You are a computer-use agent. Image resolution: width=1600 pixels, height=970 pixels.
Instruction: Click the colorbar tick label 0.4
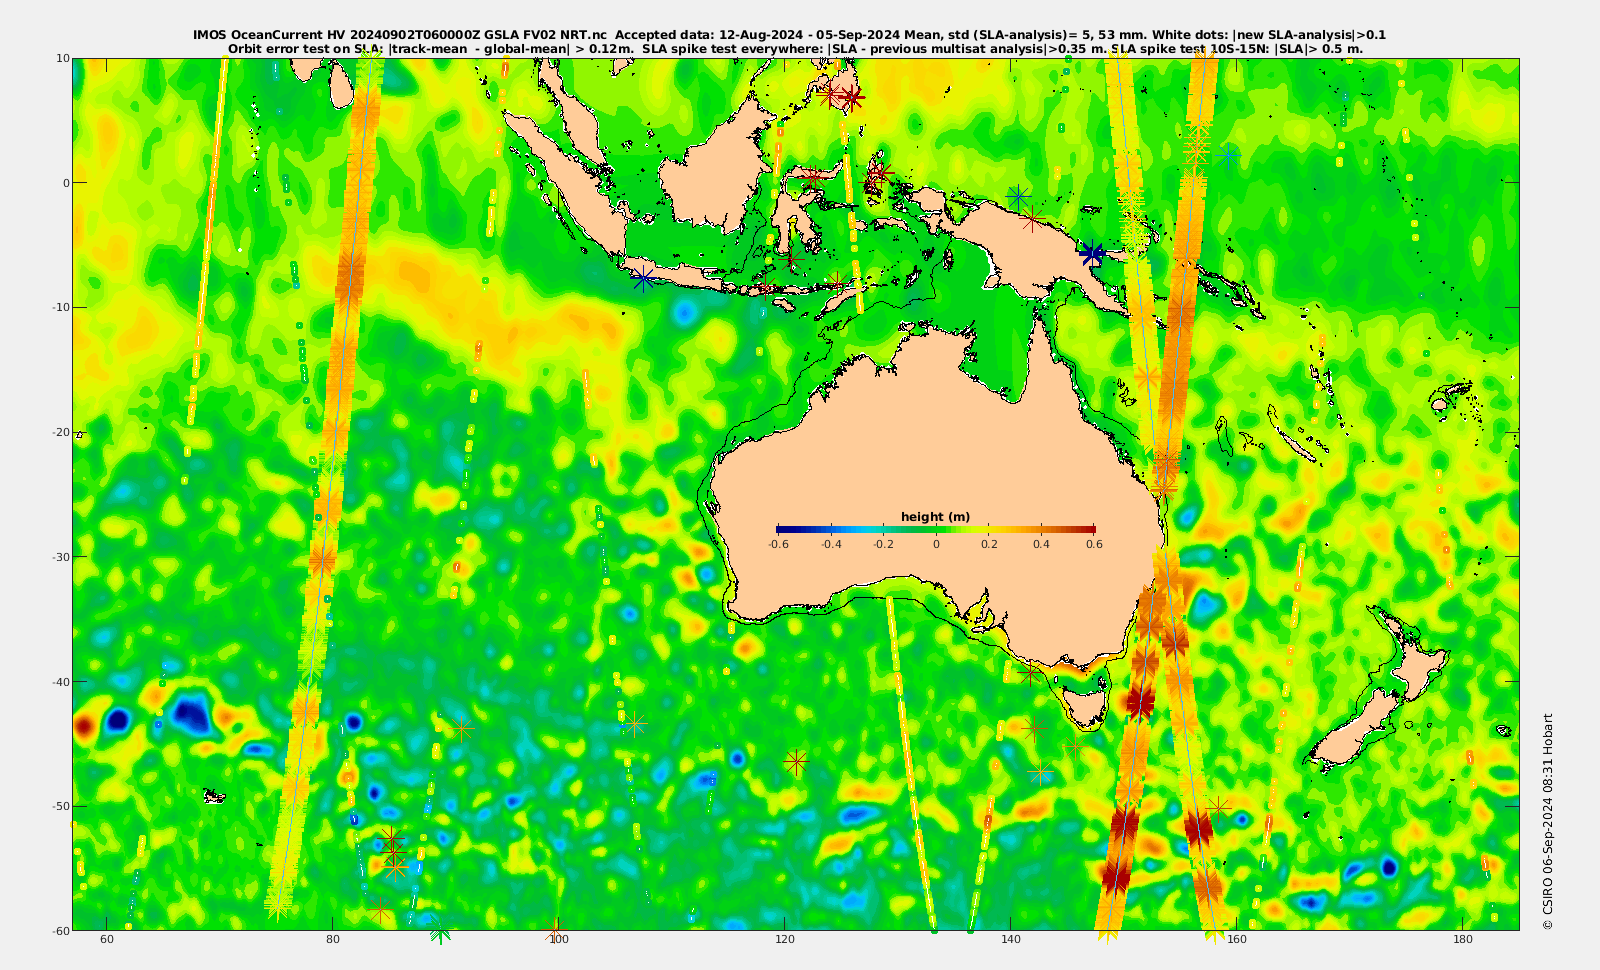pyautogui.click(x=1042, y=545)
